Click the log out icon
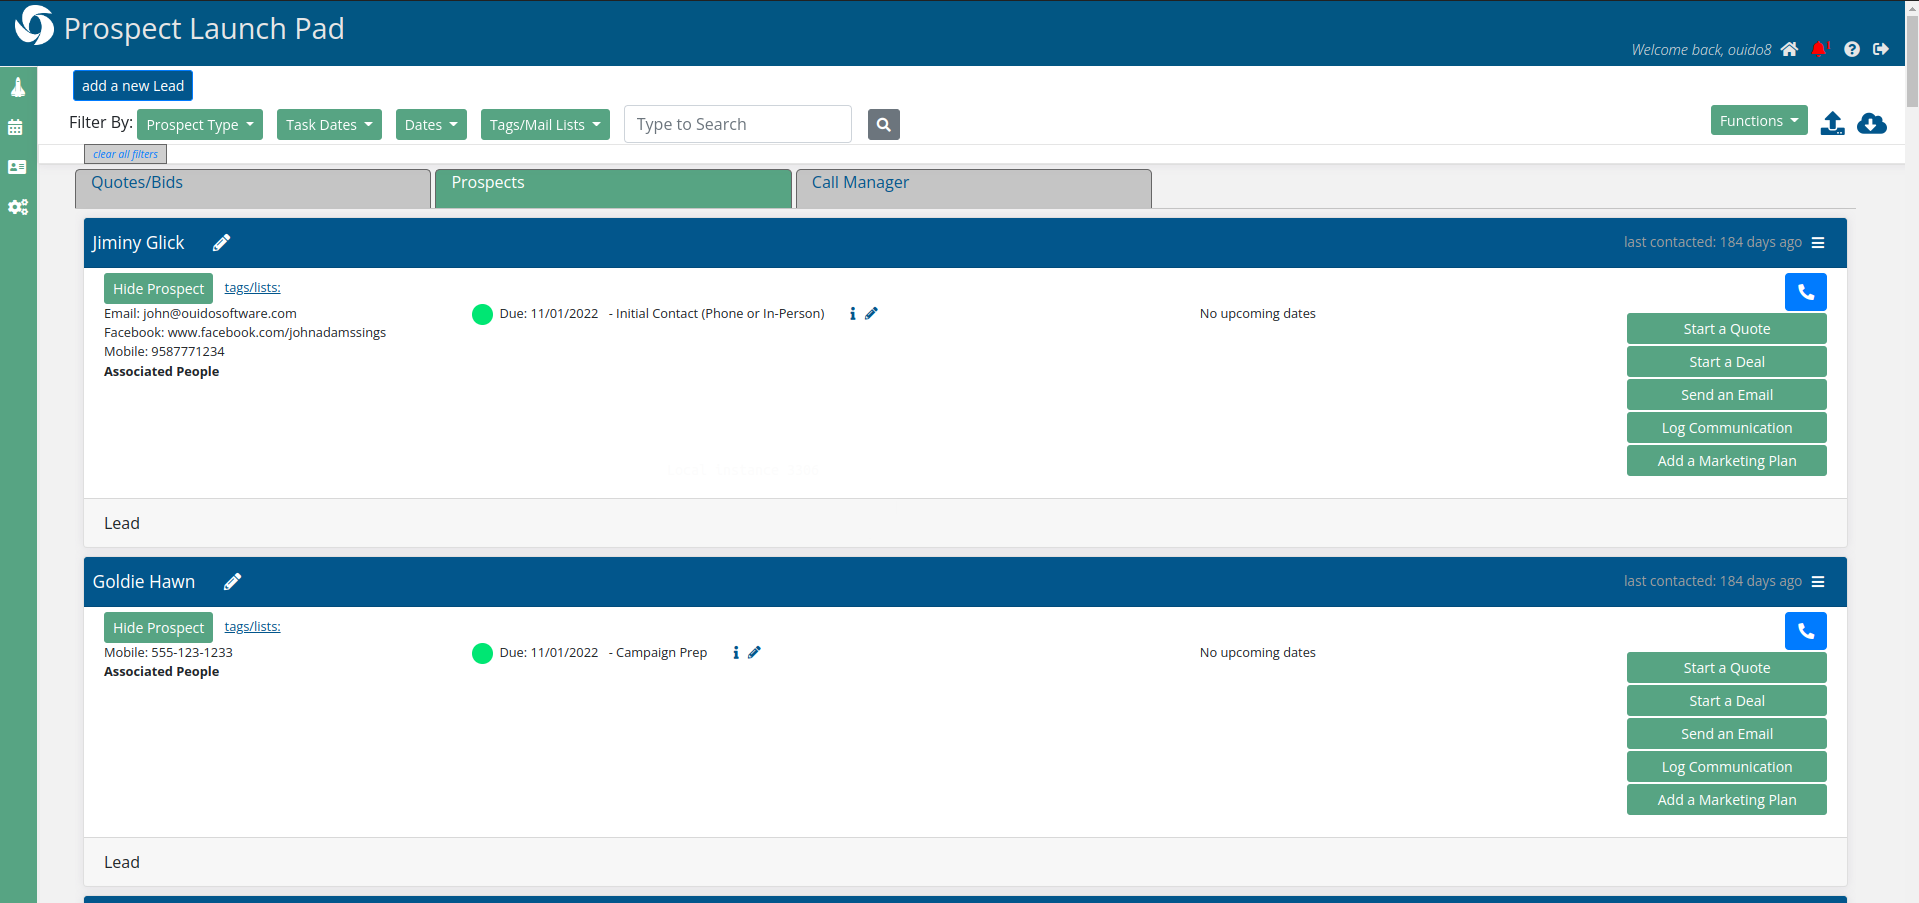Screen dimensions: 1919x903 [x=1881, y=49]
